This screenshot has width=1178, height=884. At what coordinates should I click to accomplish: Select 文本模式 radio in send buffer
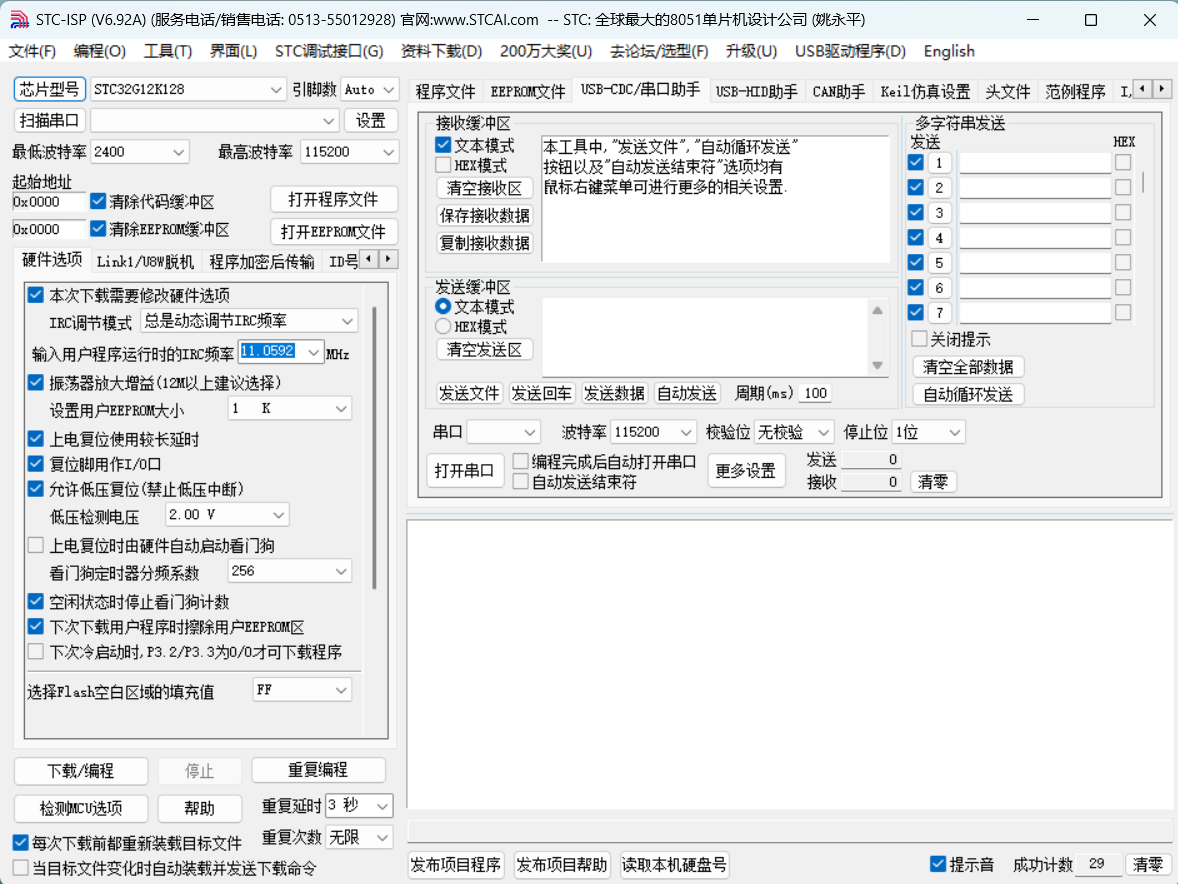[443, 306]
